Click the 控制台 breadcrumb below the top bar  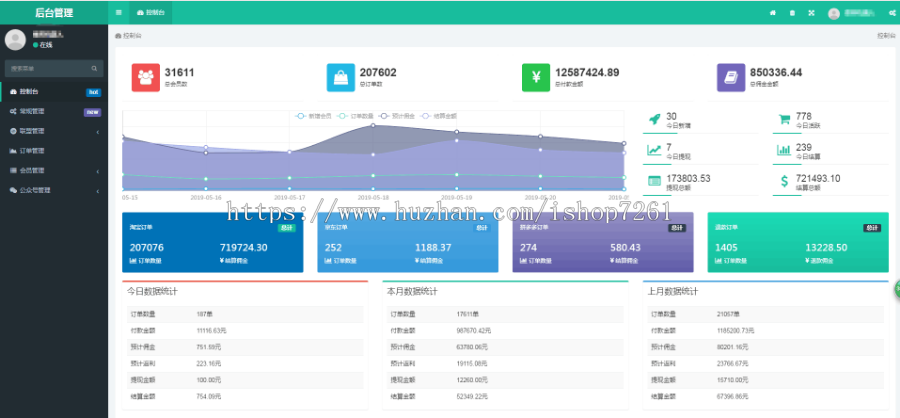(129, 36)
